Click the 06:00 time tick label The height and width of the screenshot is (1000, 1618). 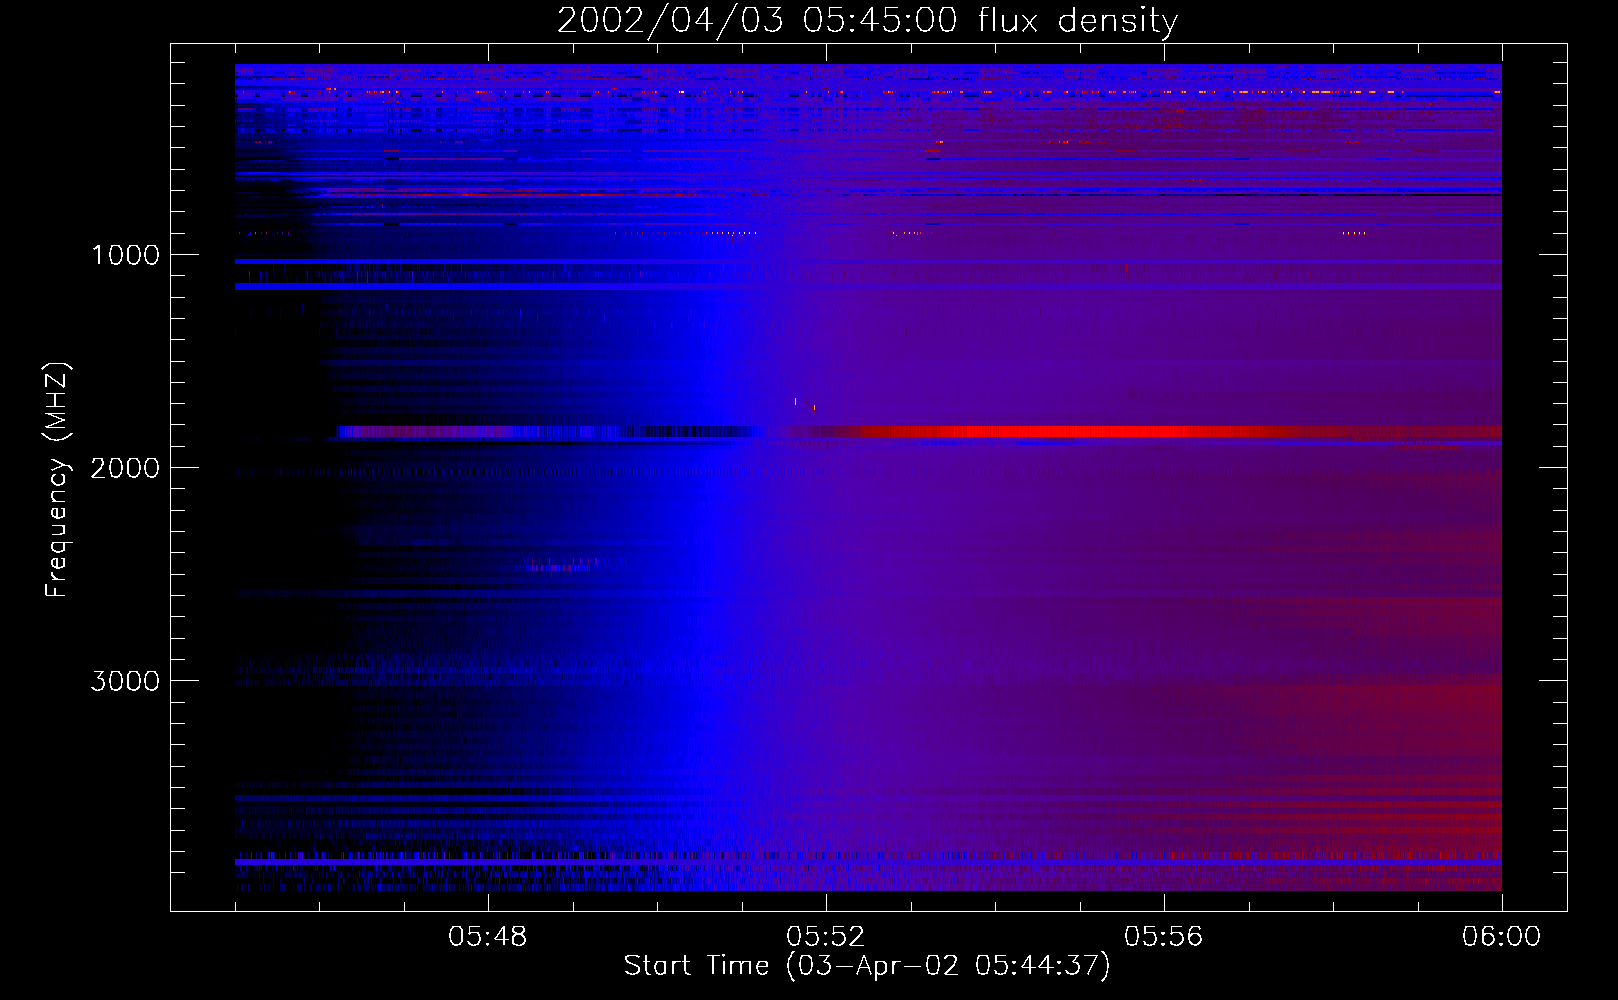[1501, 937]
